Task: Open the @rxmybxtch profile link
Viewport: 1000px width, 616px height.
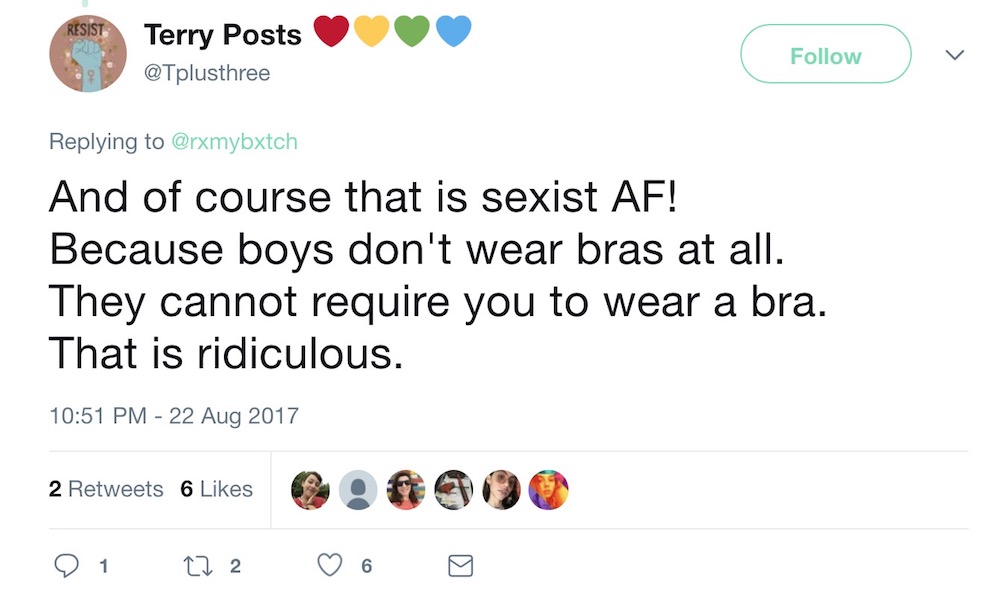Action: pyautogui.click(x=235, y=142)
